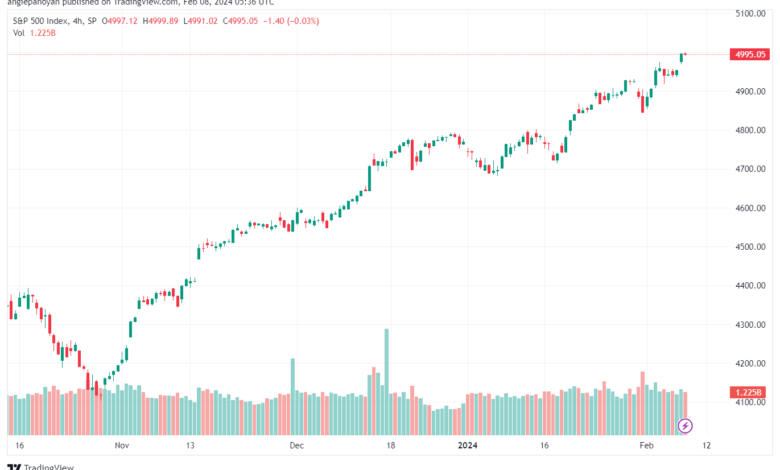Click the Vol indicator label

click(18, 33)
